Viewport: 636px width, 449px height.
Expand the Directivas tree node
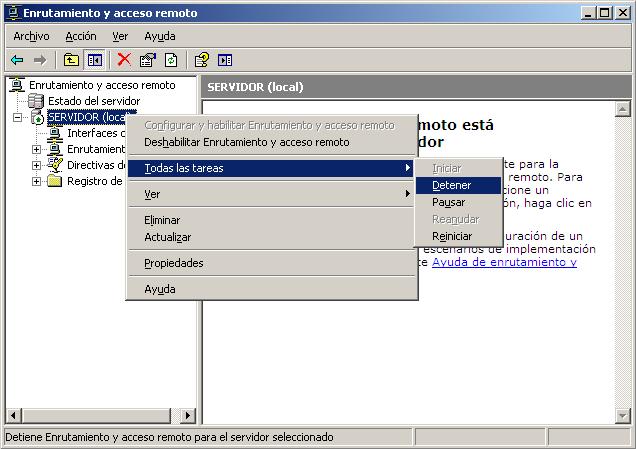point(37,165)
